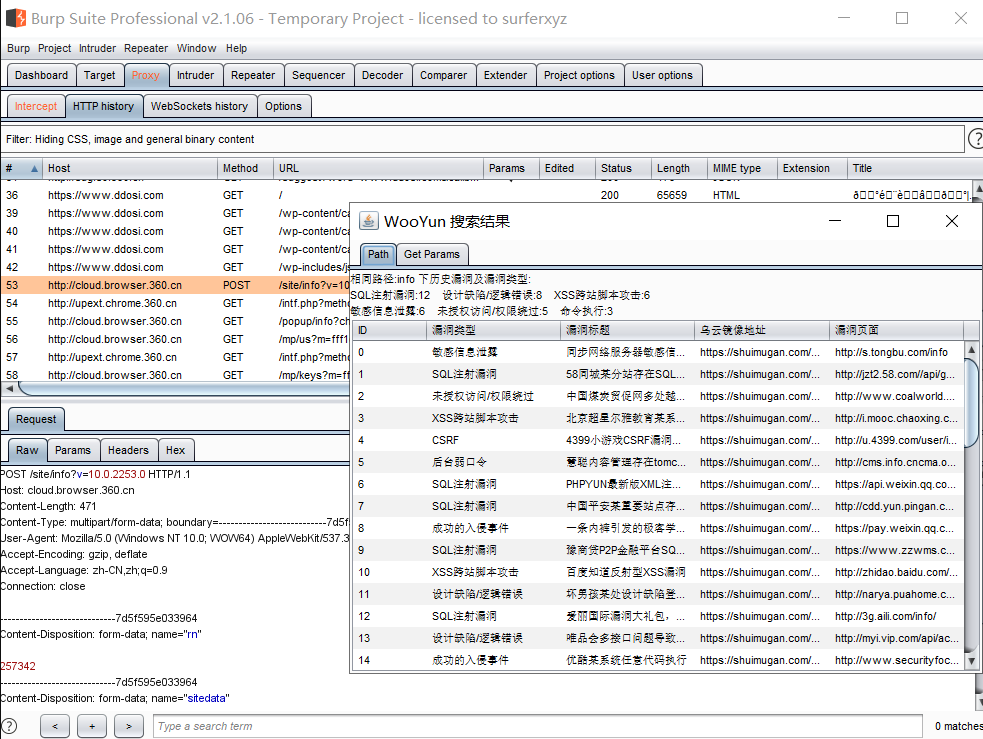
Task: Click WooYun title cell 优酷某系统任意代码执行
Action: (626, 660)
